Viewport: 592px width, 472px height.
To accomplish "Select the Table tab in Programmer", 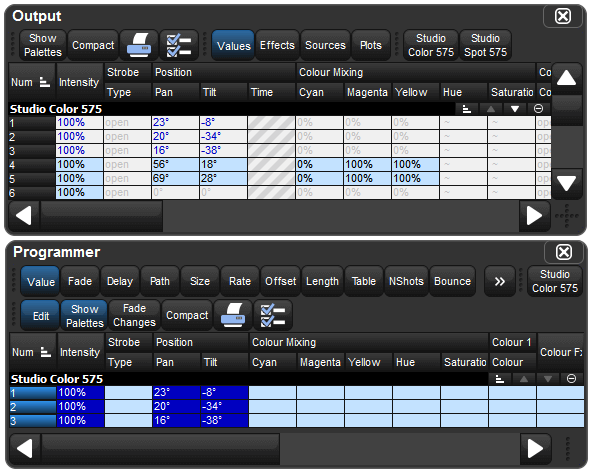I will tap(364, 281).
